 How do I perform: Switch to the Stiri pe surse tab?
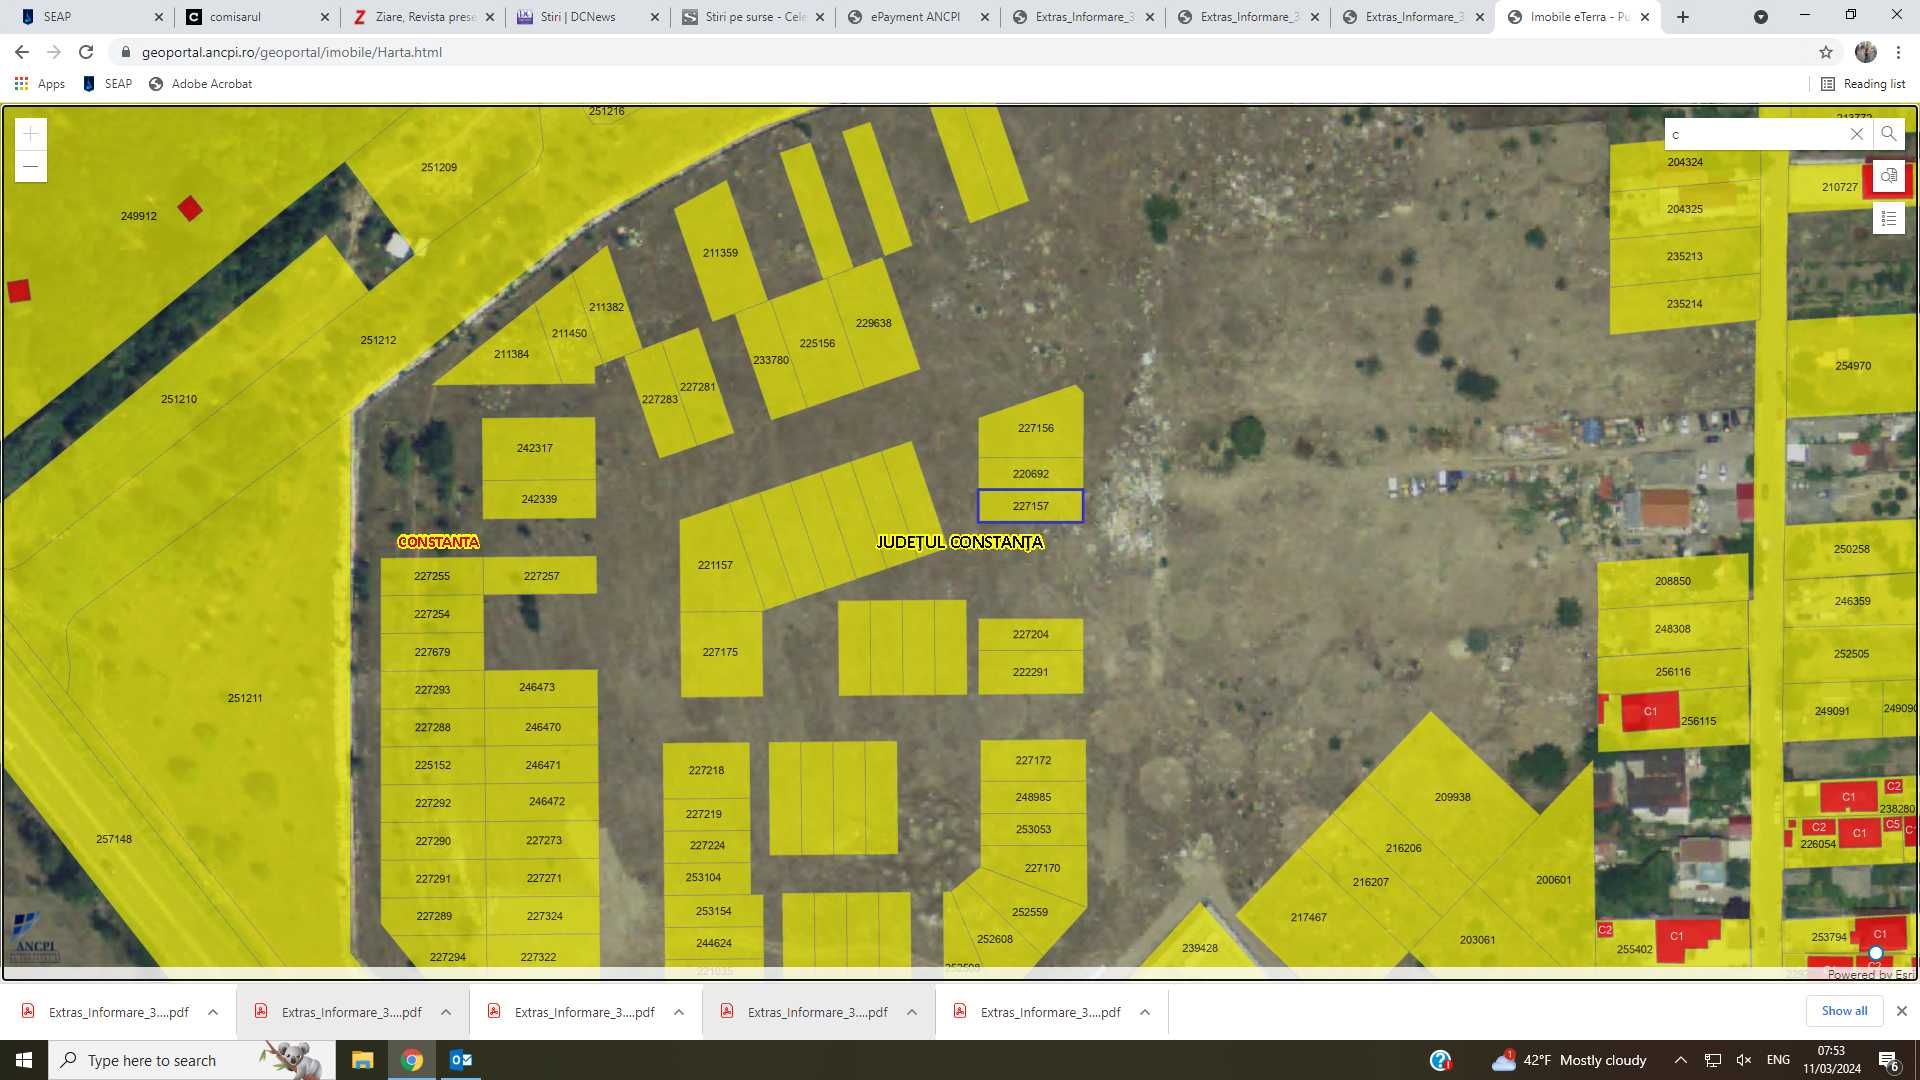point(753,17)
